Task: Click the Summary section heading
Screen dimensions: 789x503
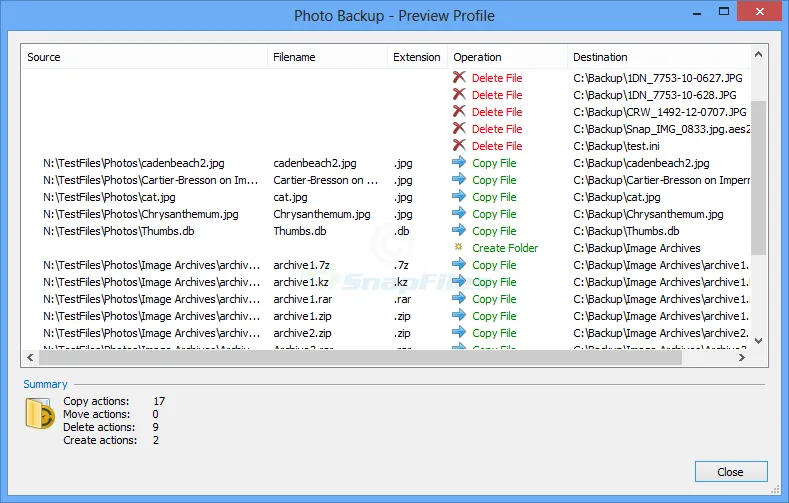Action: pyautogui.click(x=45, y=384)
